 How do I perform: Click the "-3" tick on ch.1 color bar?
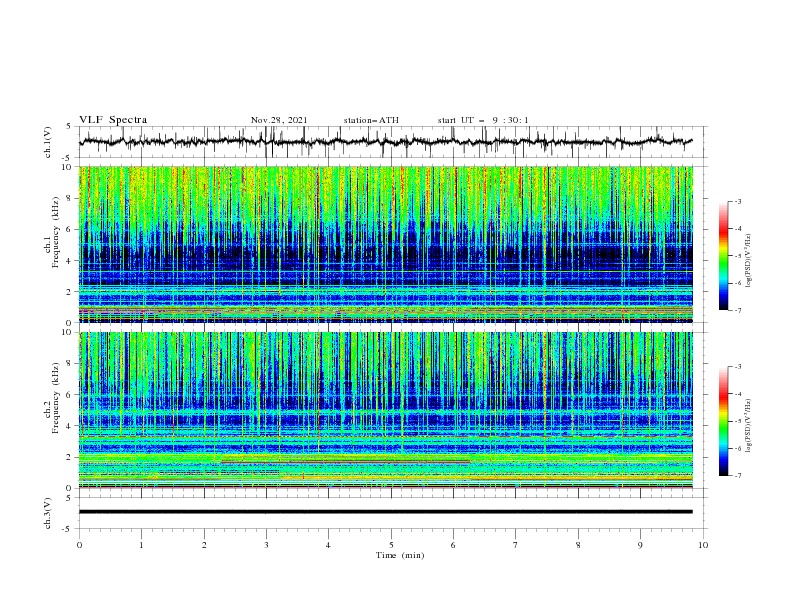click(737, 201)
